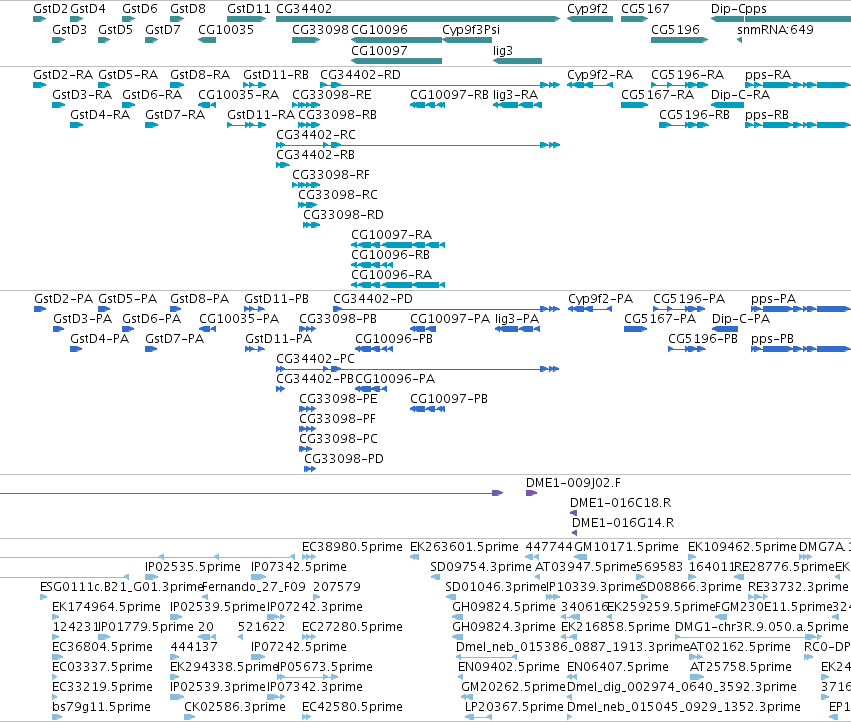This screenshot has height=722, width=851.
Task: Click EST Fernando_27_F09
Action: coord(253,587)
